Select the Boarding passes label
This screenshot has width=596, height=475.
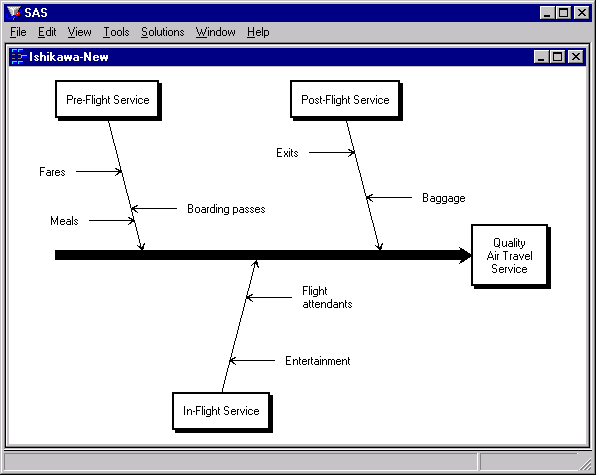226,209
